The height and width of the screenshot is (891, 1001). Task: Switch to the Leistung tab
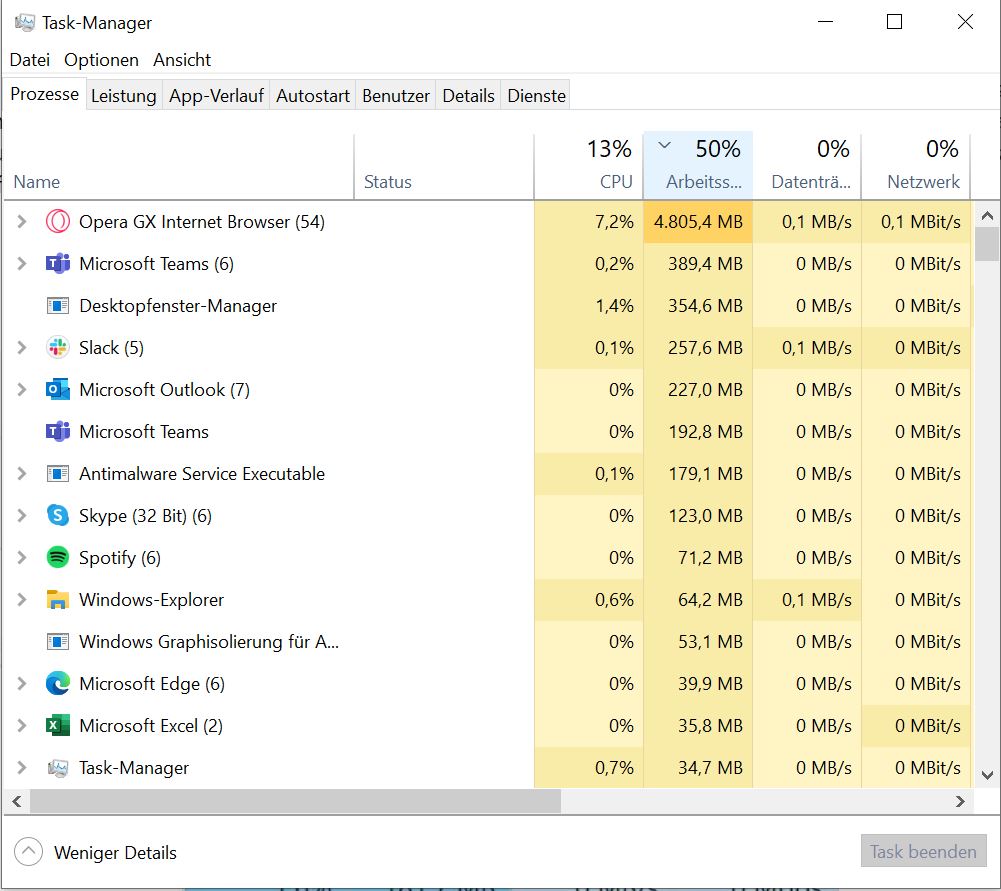tap(124, 96)
